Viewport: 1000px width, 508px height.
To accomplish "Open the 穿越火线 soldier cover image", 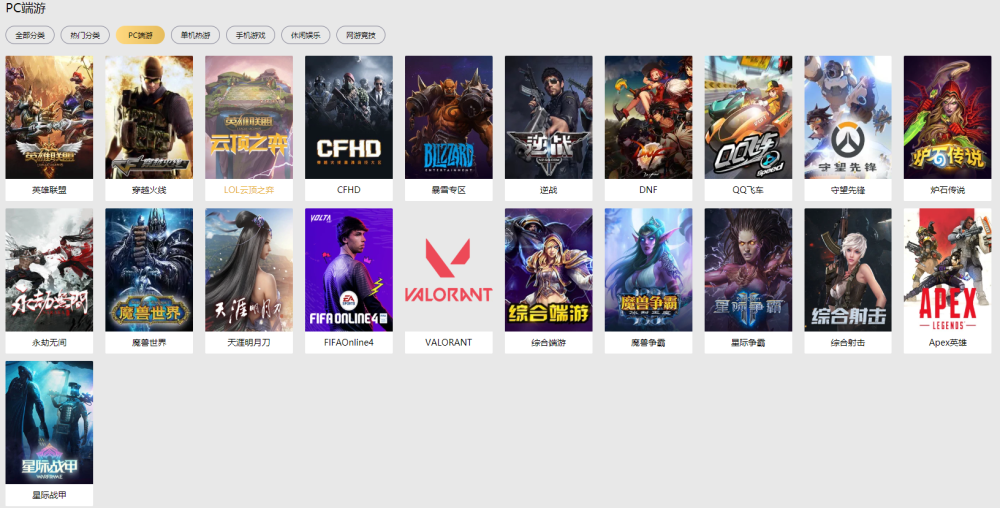I will point(149,117).
